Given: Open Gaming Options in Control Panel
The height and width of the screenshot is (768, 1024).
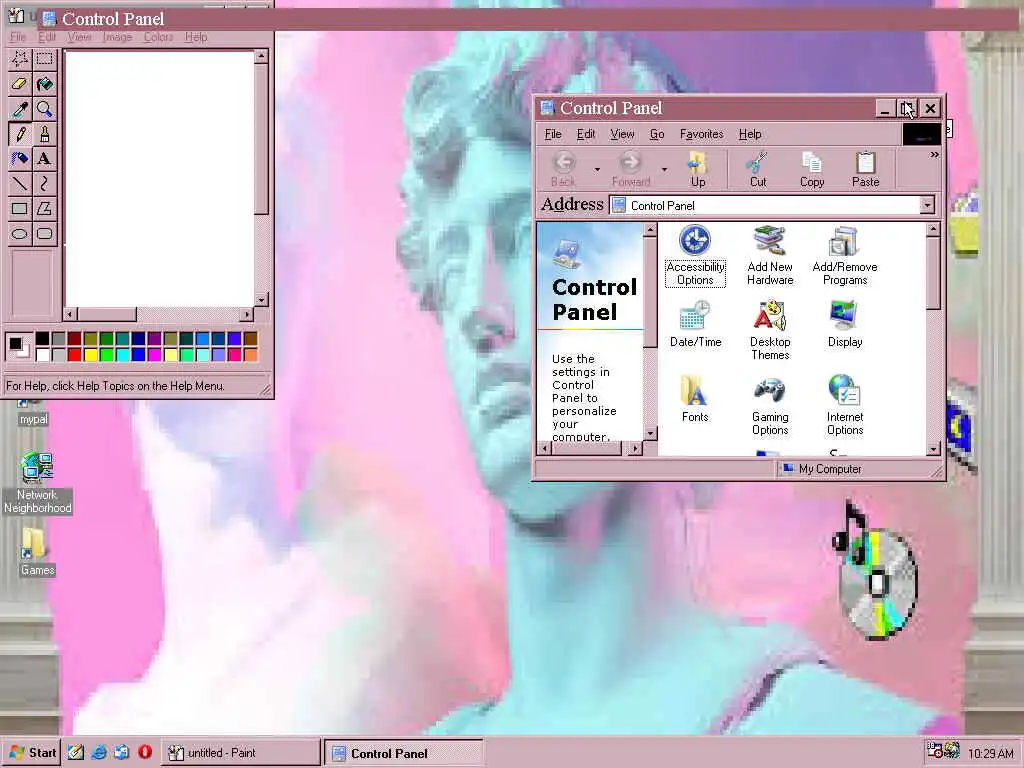Looking at the screenshot, I should click(x=770, y=406).
